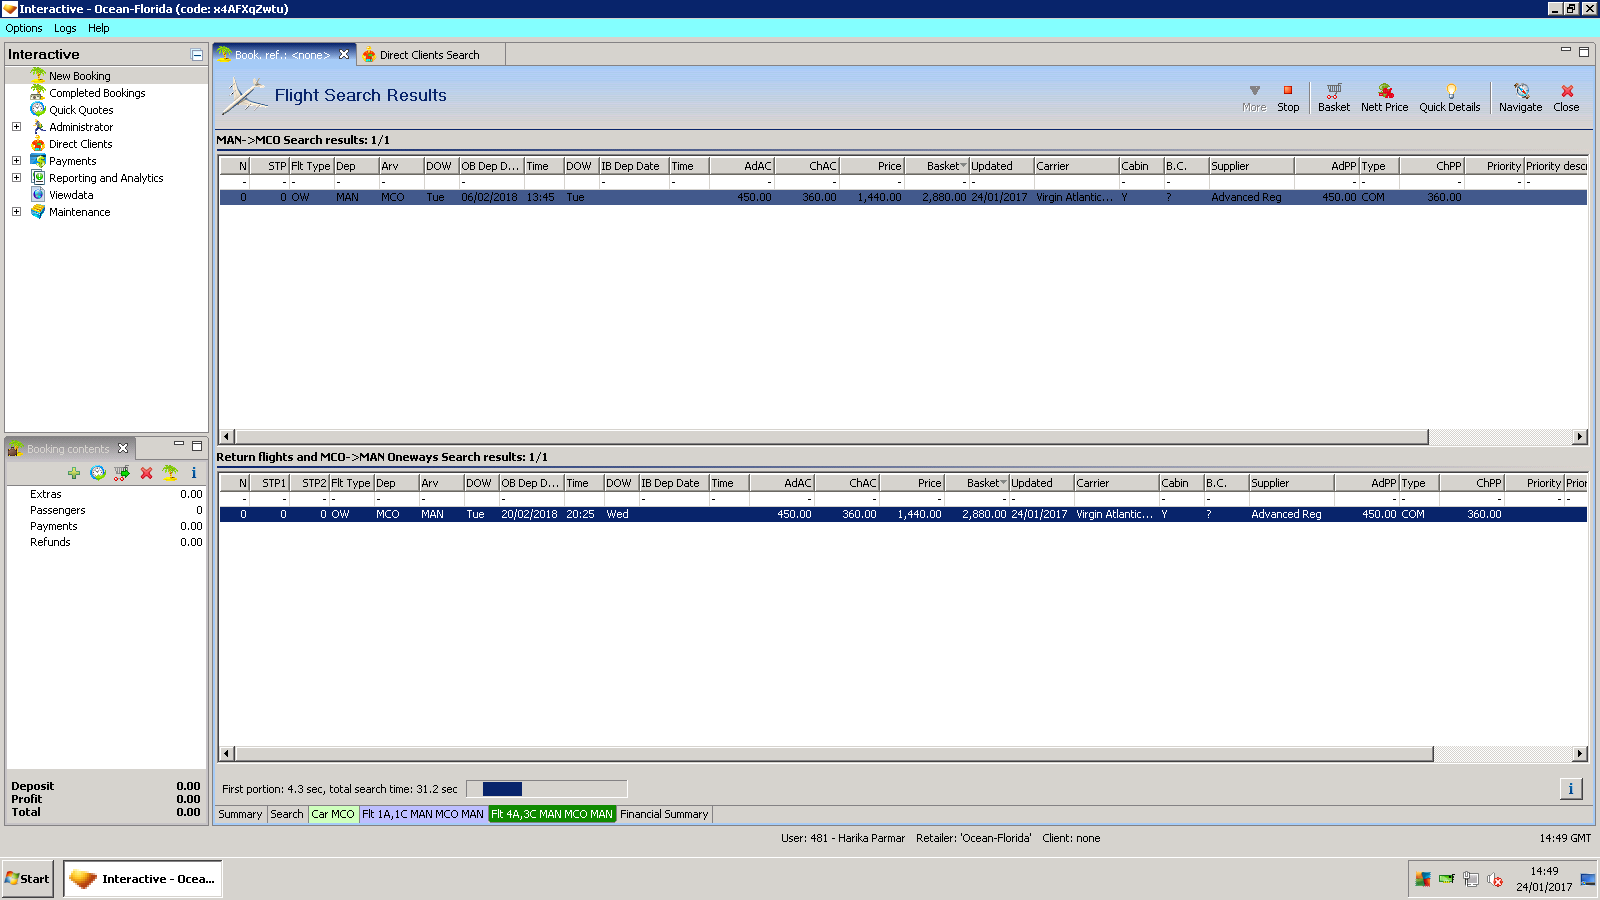Click the Reporting and Analytics icon
Screen dimensions: 1600x900
click(38, 178)
